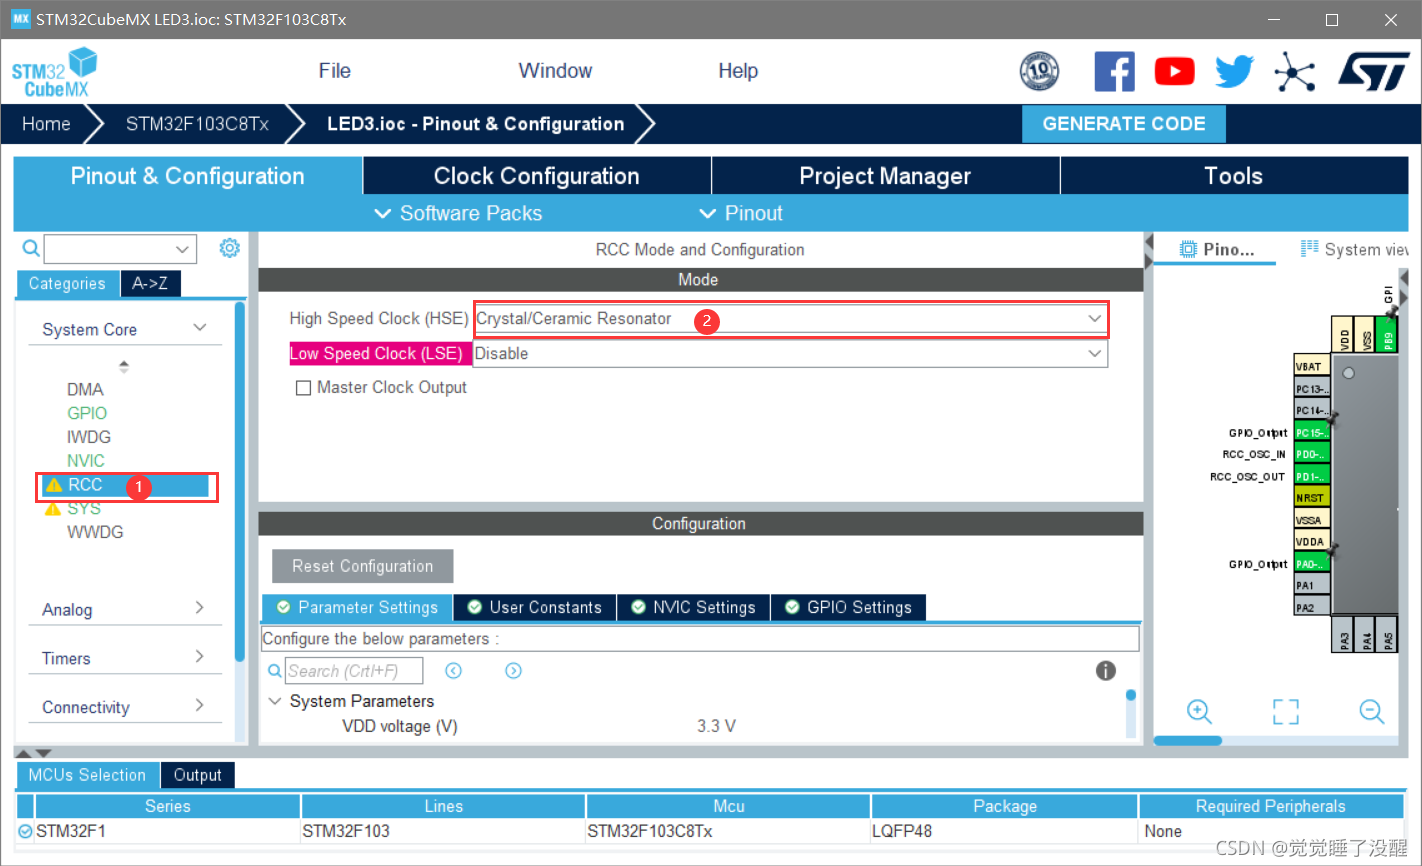
Task: Click the pinout horizontal scrollbar
Action: coord(1188,741)
